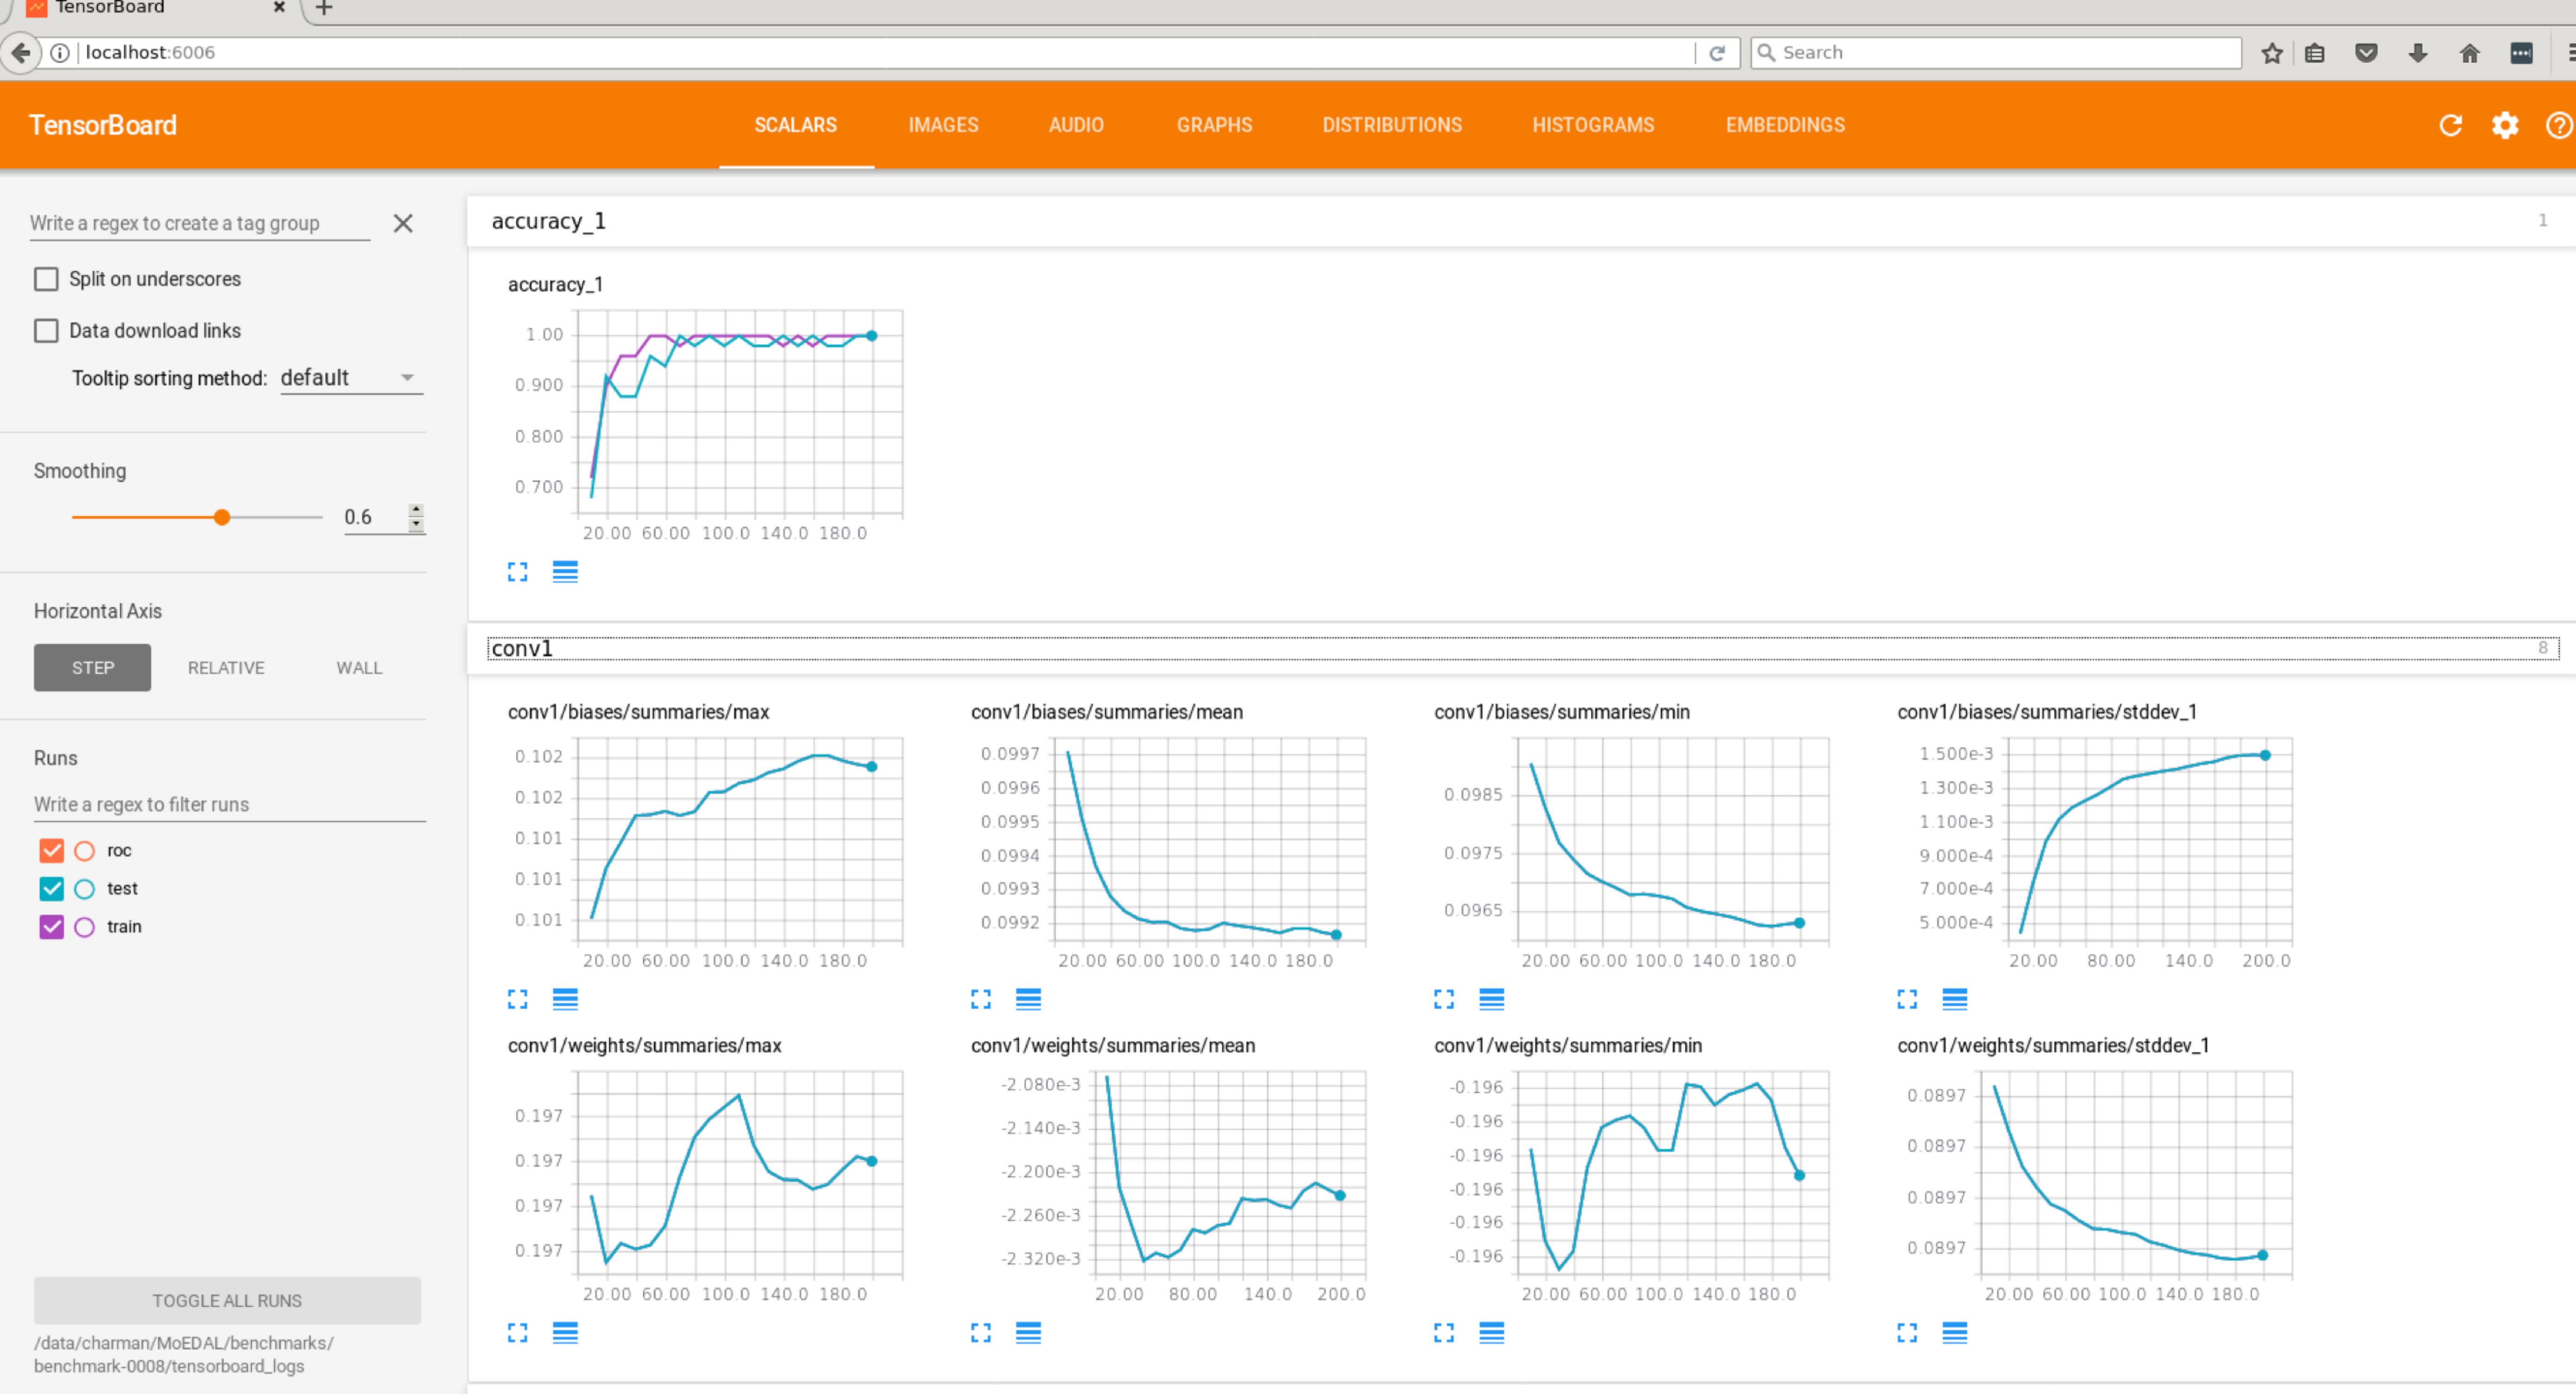Click the TOGGLE ALL RUNS button
This screenshot has width=2576, height=1394.
click(x=227, y=1301)
